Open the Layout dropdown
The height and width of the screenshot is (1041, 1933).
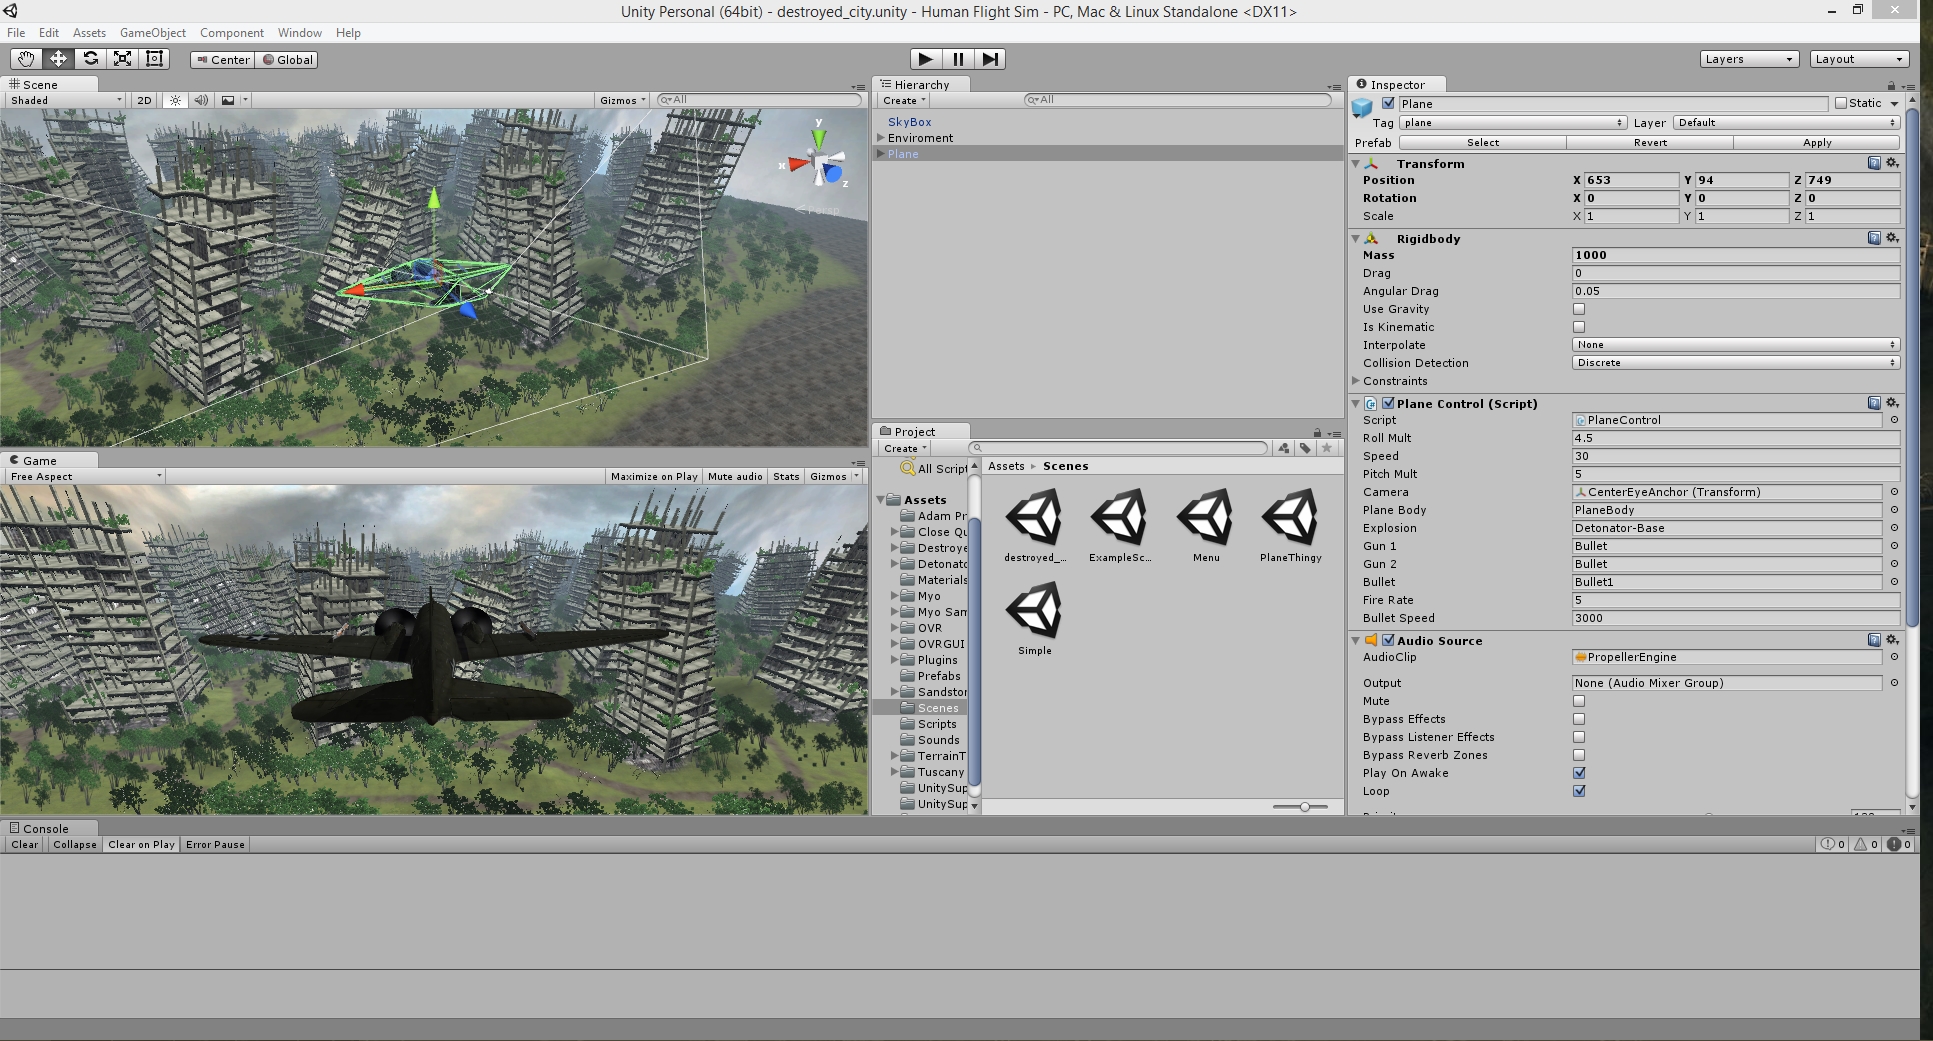[1859, 59]
